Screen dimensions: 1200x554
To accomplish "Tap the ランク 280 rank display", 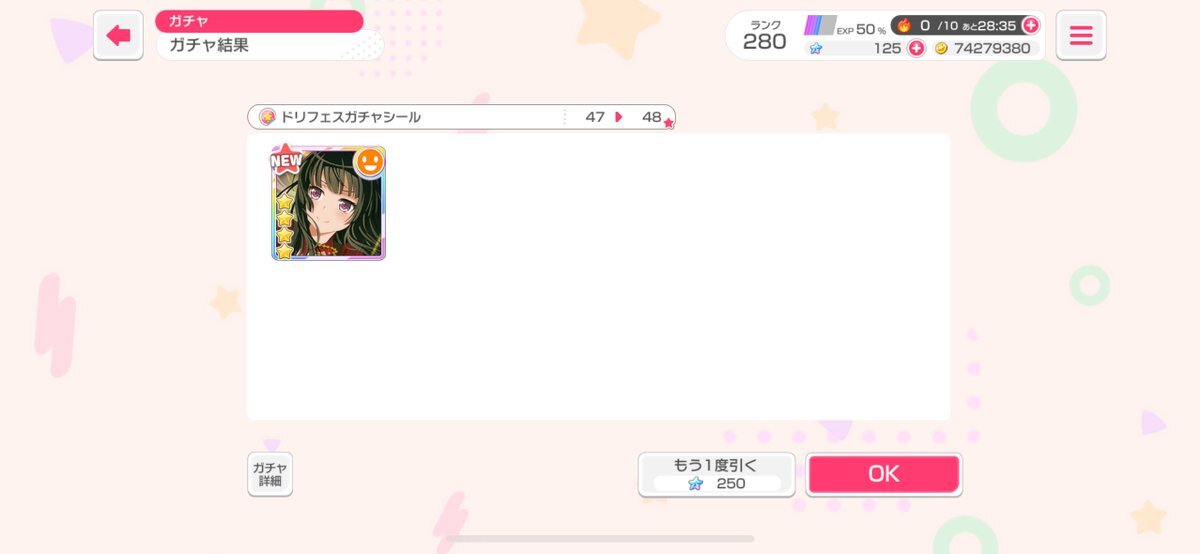I will click(764, 36).
